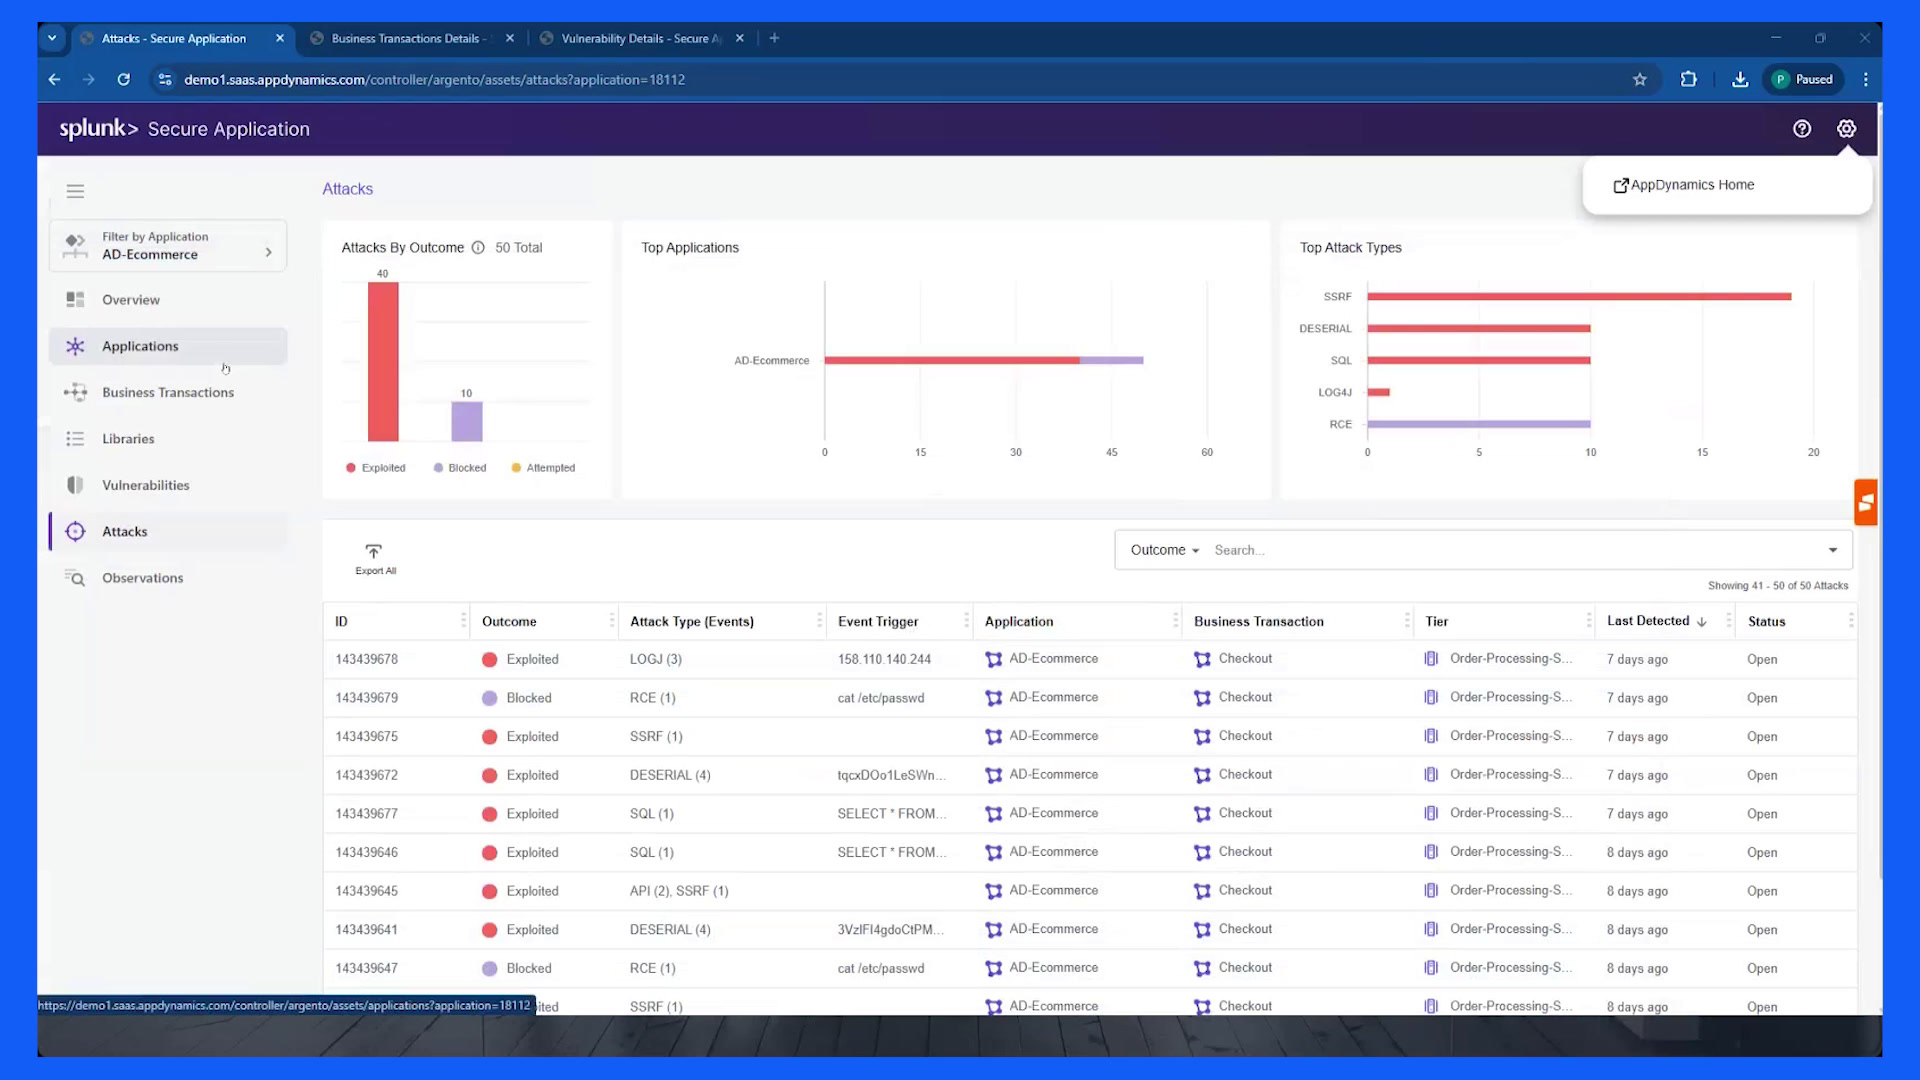Open browser tab search dropdown
Screen dimensions: 1920x1080
pyautogui.click(x=52, y=38)
